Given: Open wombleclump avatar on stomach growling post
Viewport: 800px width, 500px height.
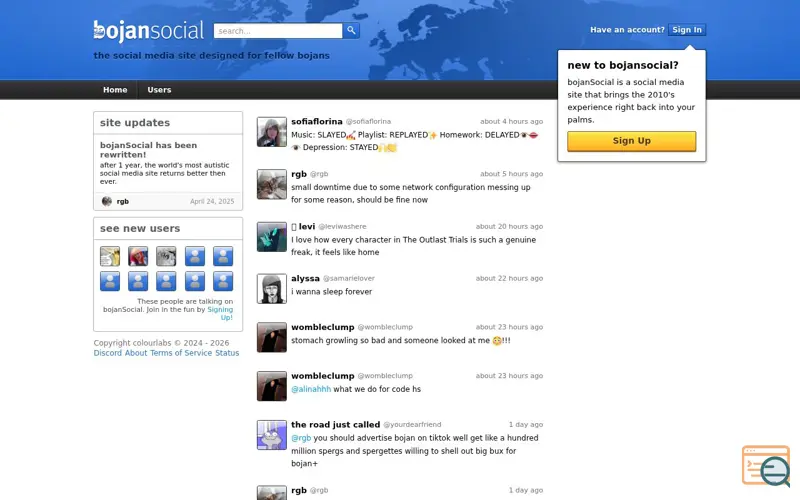Looking at the screenshot, I should point(271,337).
